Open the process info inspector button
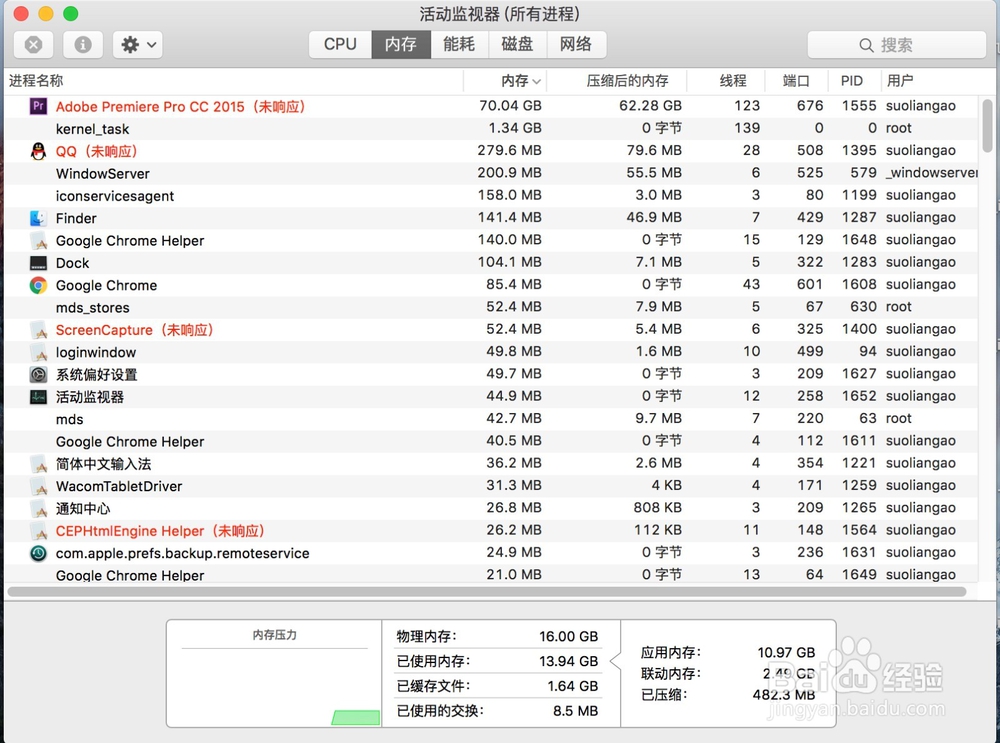This screenshot has height=743, width=1000. tap(83, 45)
